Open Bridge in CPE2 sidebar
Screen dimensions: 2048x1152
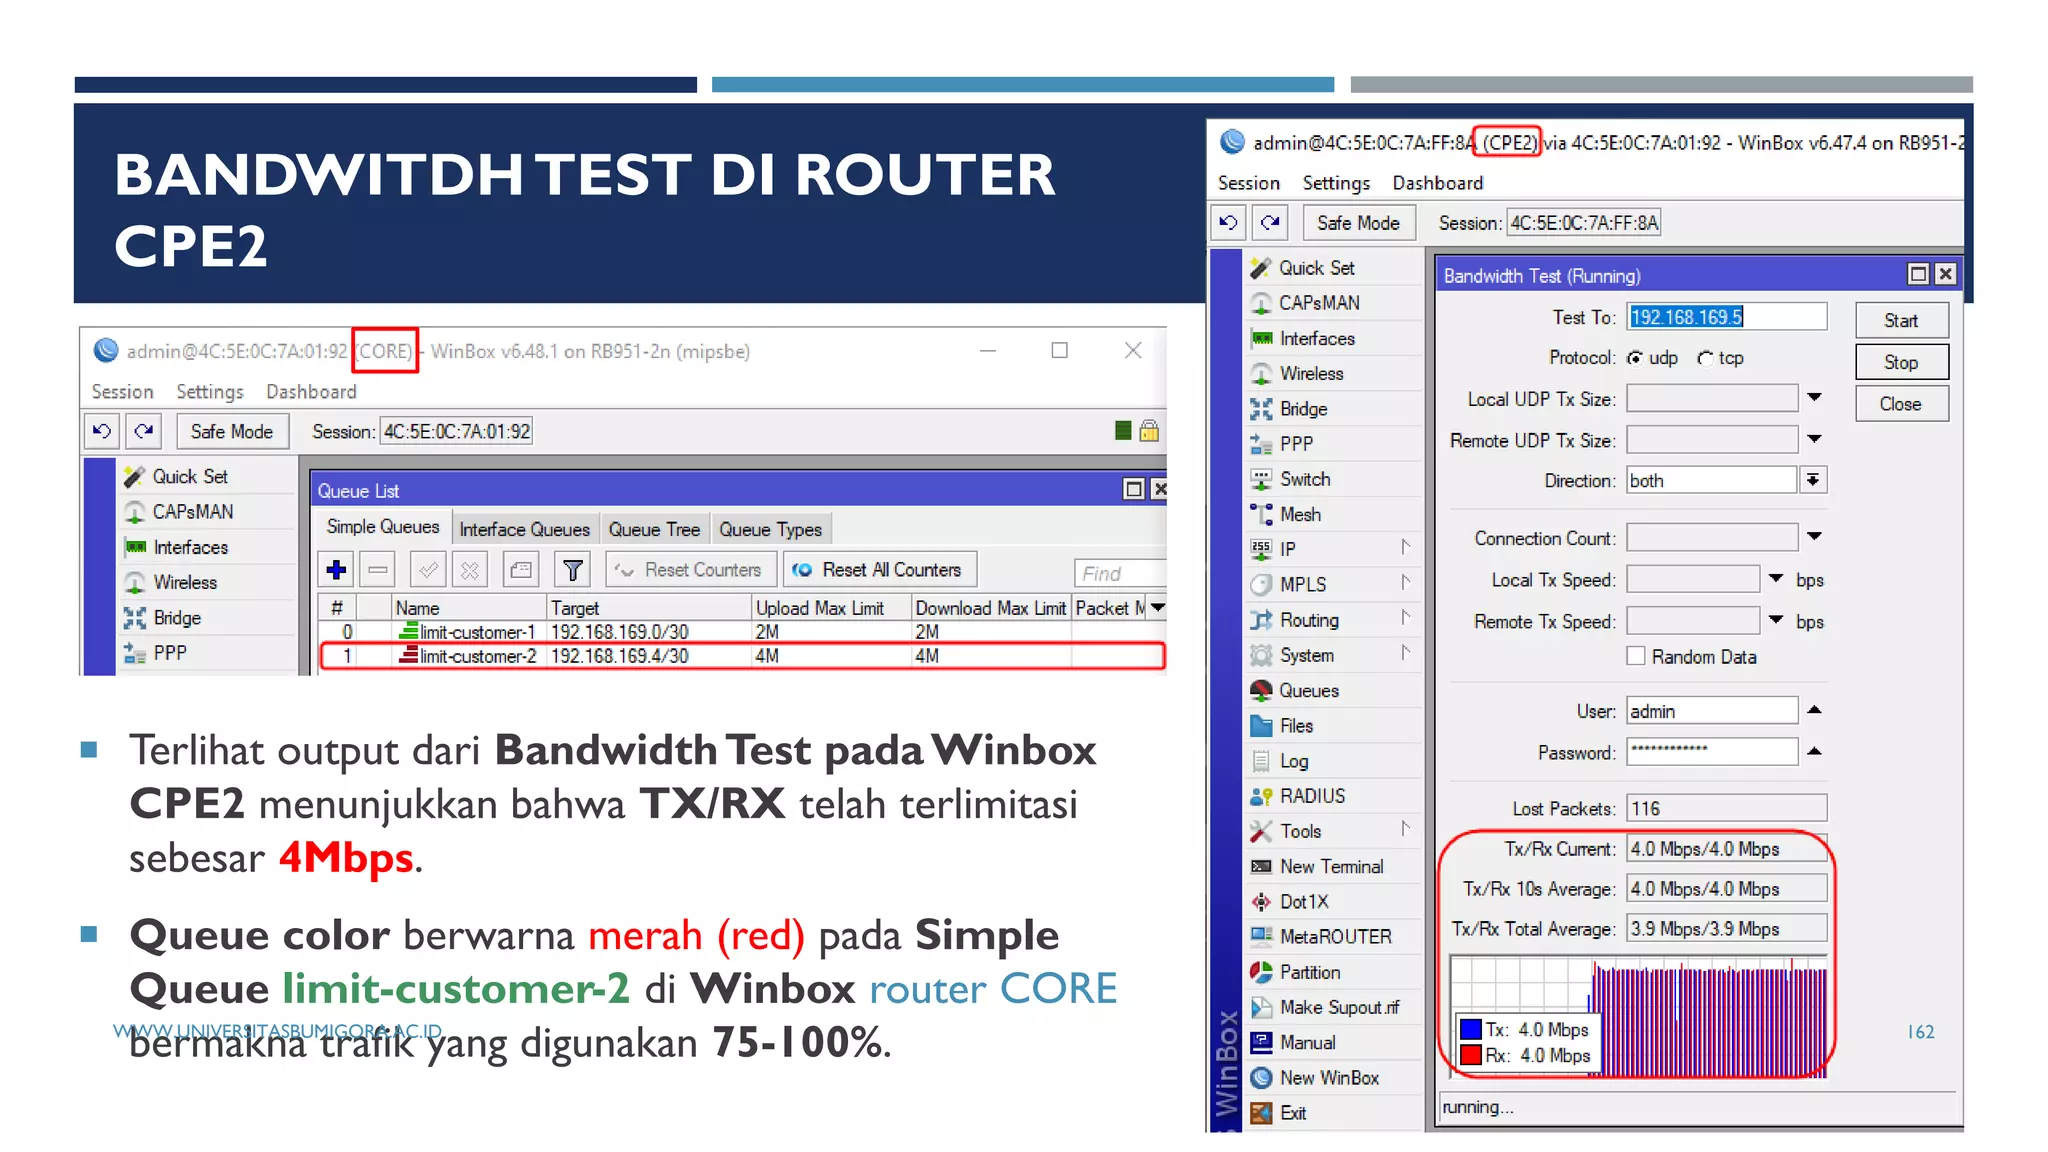point(1303,409)
